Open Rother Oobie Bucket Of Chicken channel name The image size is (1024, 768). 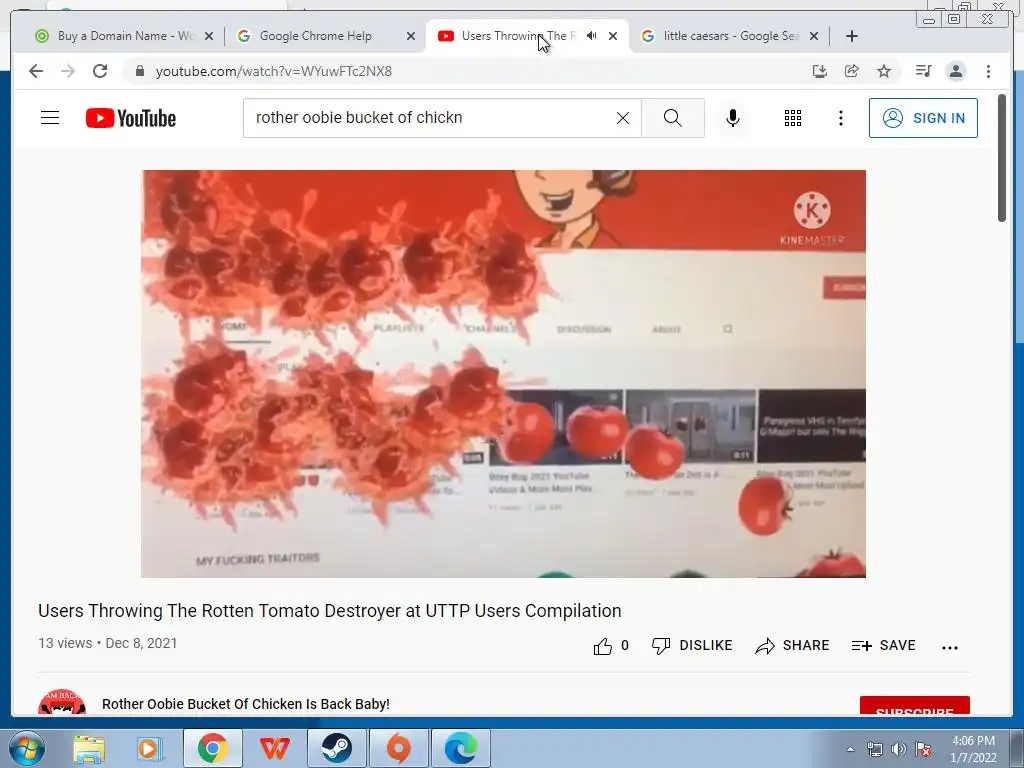click(246, 704)
